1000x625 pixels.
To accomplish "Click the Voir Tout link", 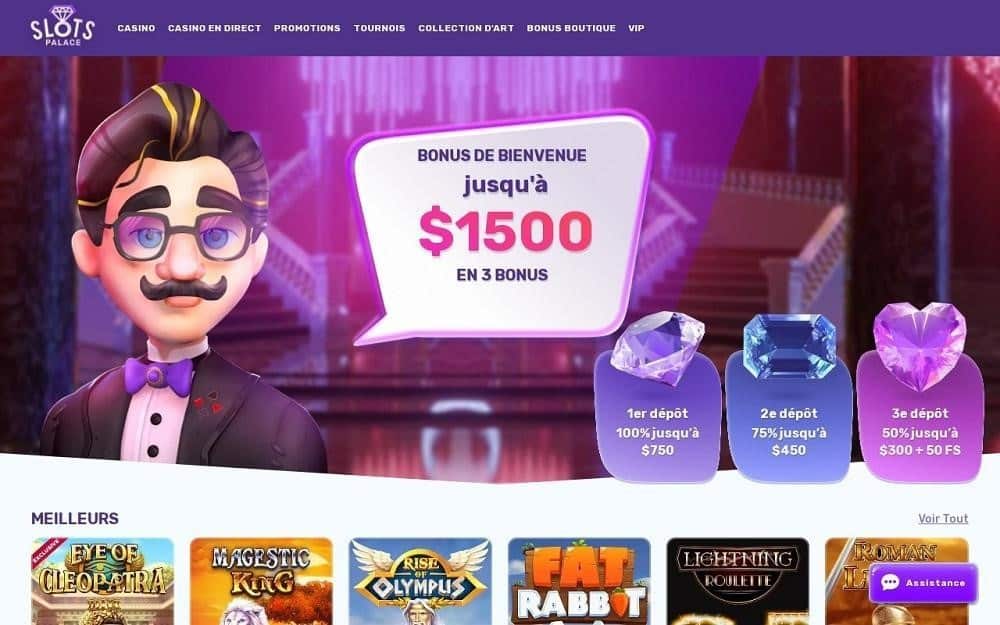I will click(943, 518).
